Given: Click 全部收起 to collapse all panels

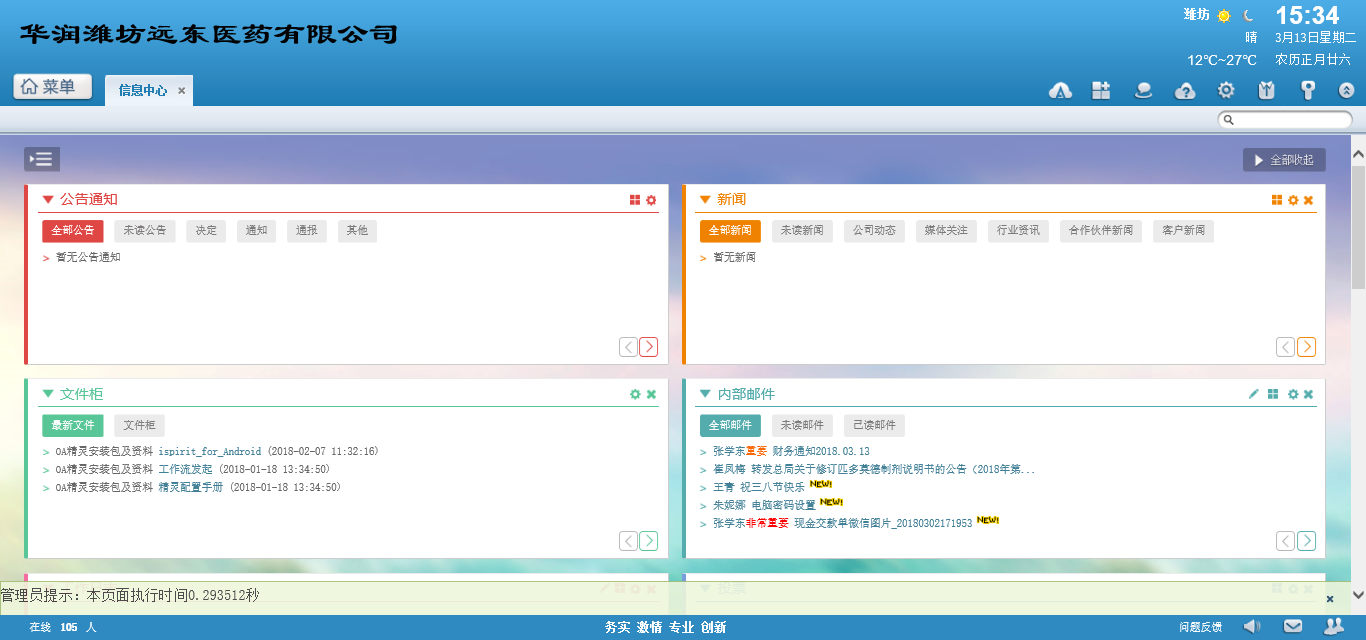Looking at the screenshot, I should [x=1284, y=160].
